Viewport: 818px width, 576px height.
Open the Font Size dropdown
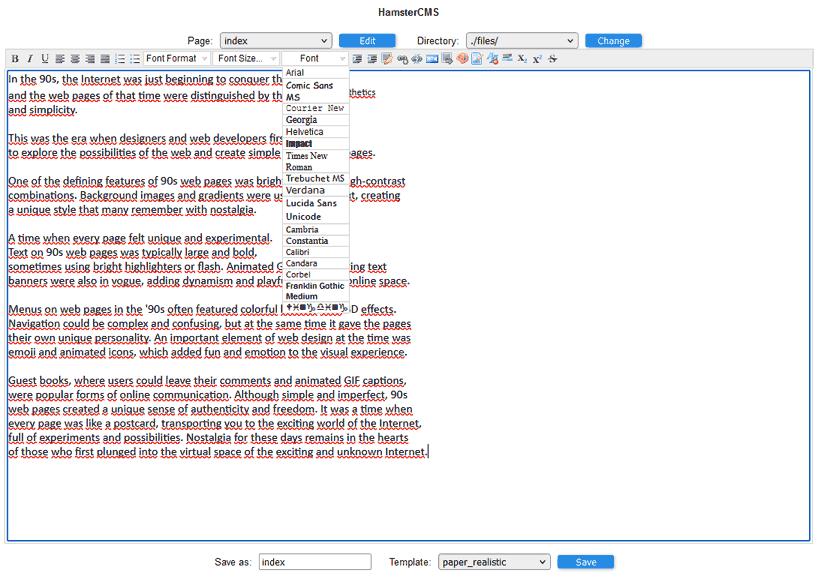click(246, 59)
